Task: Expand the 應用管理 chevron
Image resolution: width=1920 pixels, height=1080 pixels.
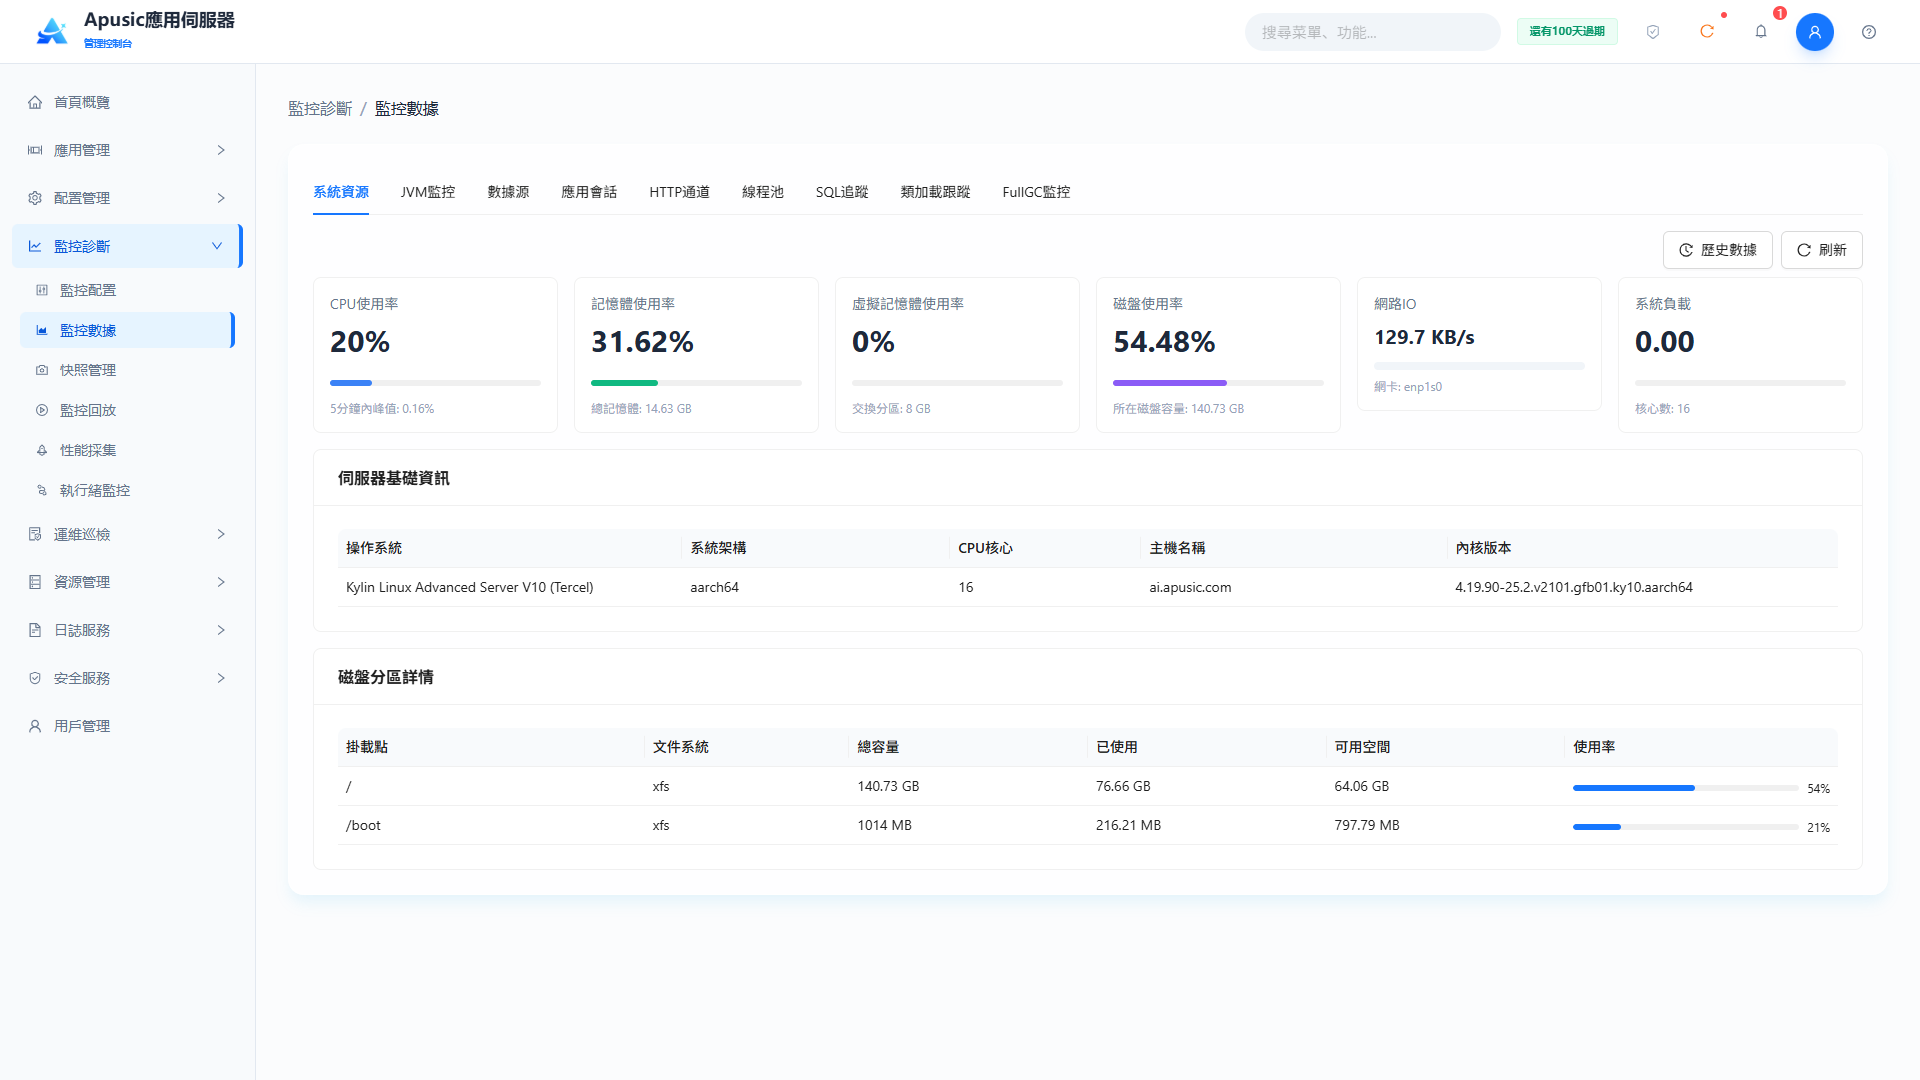Action: click(x=221, y=150)
